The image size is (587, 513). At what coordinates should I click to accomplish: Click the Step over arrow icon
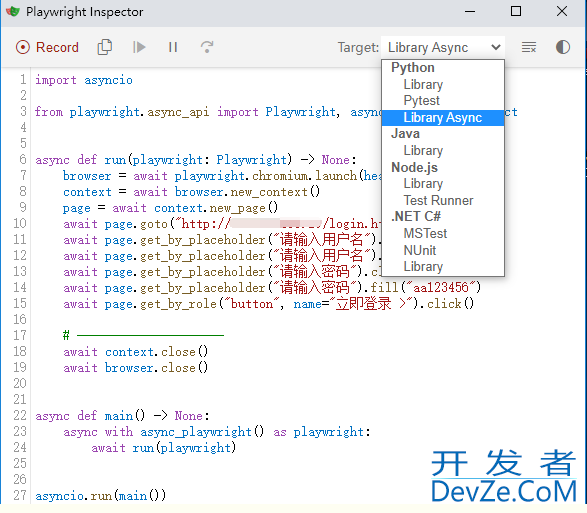click(x=207, y=48)
